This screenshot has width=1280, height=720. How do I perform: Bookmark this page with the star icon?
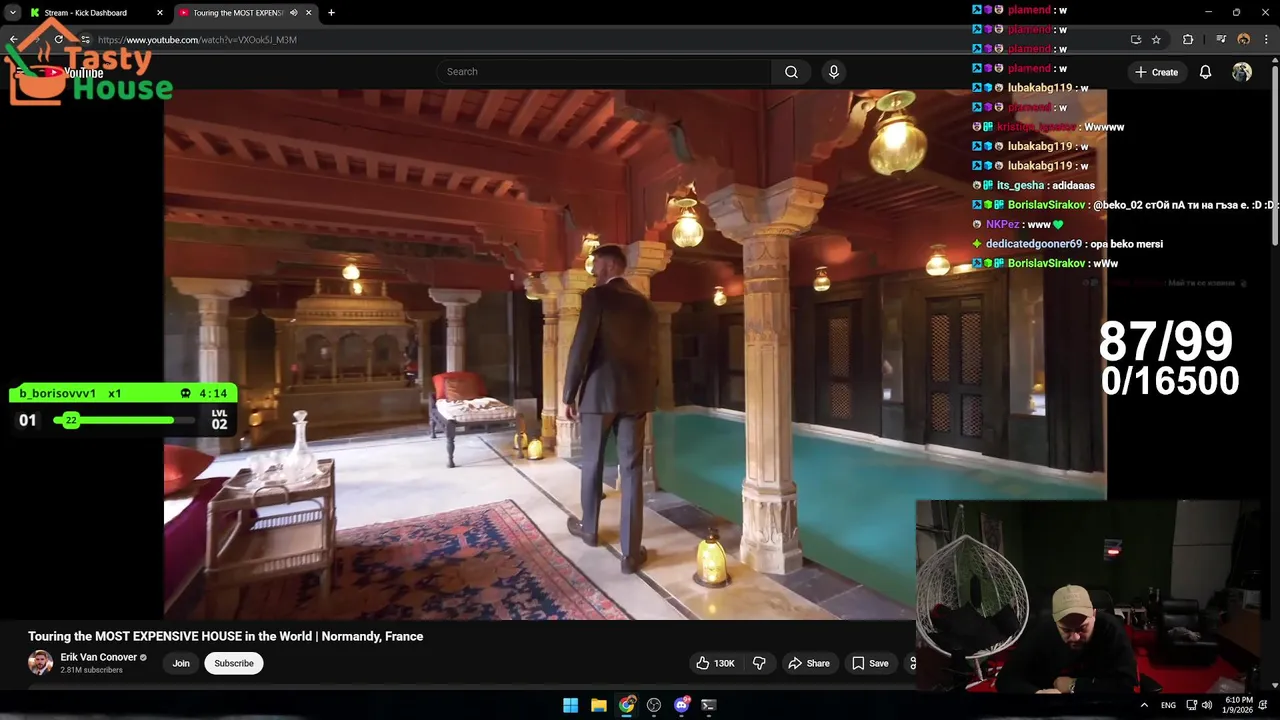(x=1156, y=40)
